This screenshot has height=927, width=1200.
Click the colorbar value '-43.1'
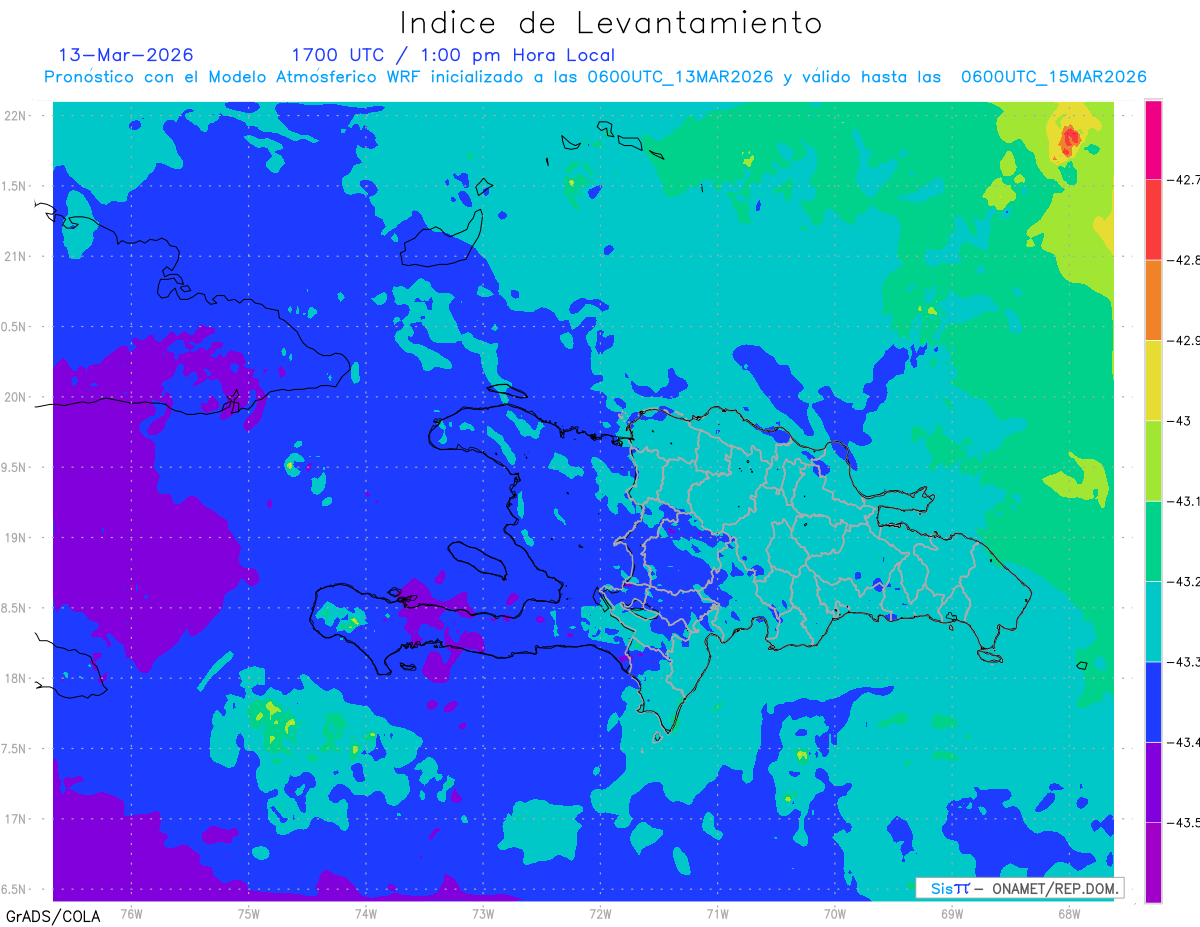point(1183,501)
